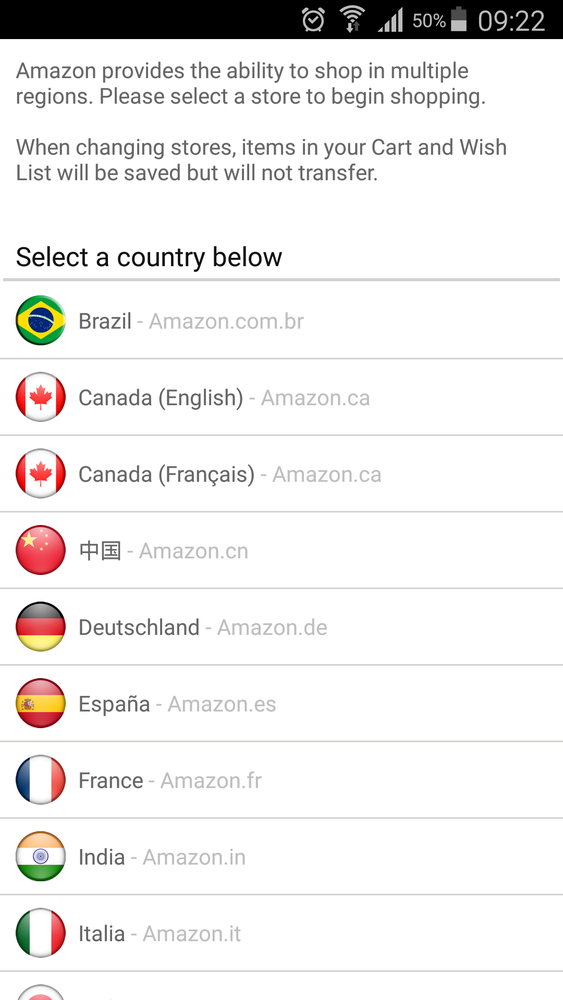Open Amazon.in link for India

(x=194, y=857)
